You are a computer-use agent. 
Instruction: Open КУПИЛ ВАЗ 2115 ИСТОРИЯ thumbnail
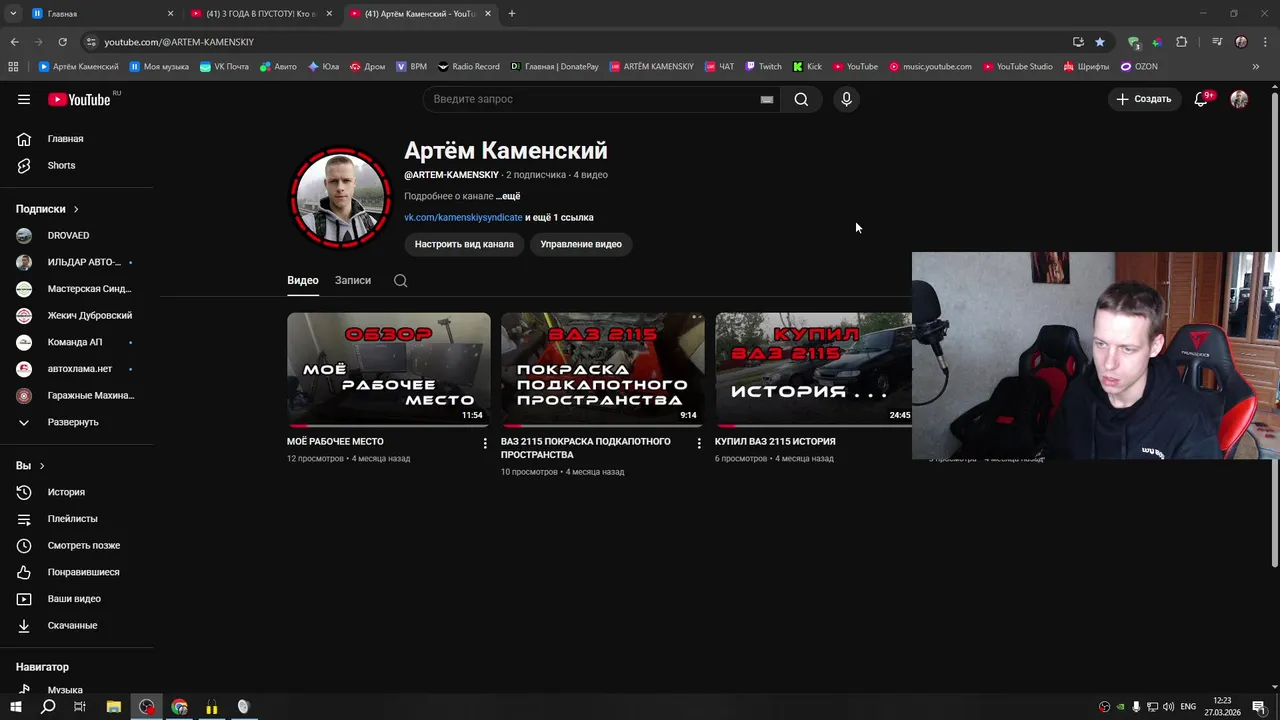tap(813, 370)
